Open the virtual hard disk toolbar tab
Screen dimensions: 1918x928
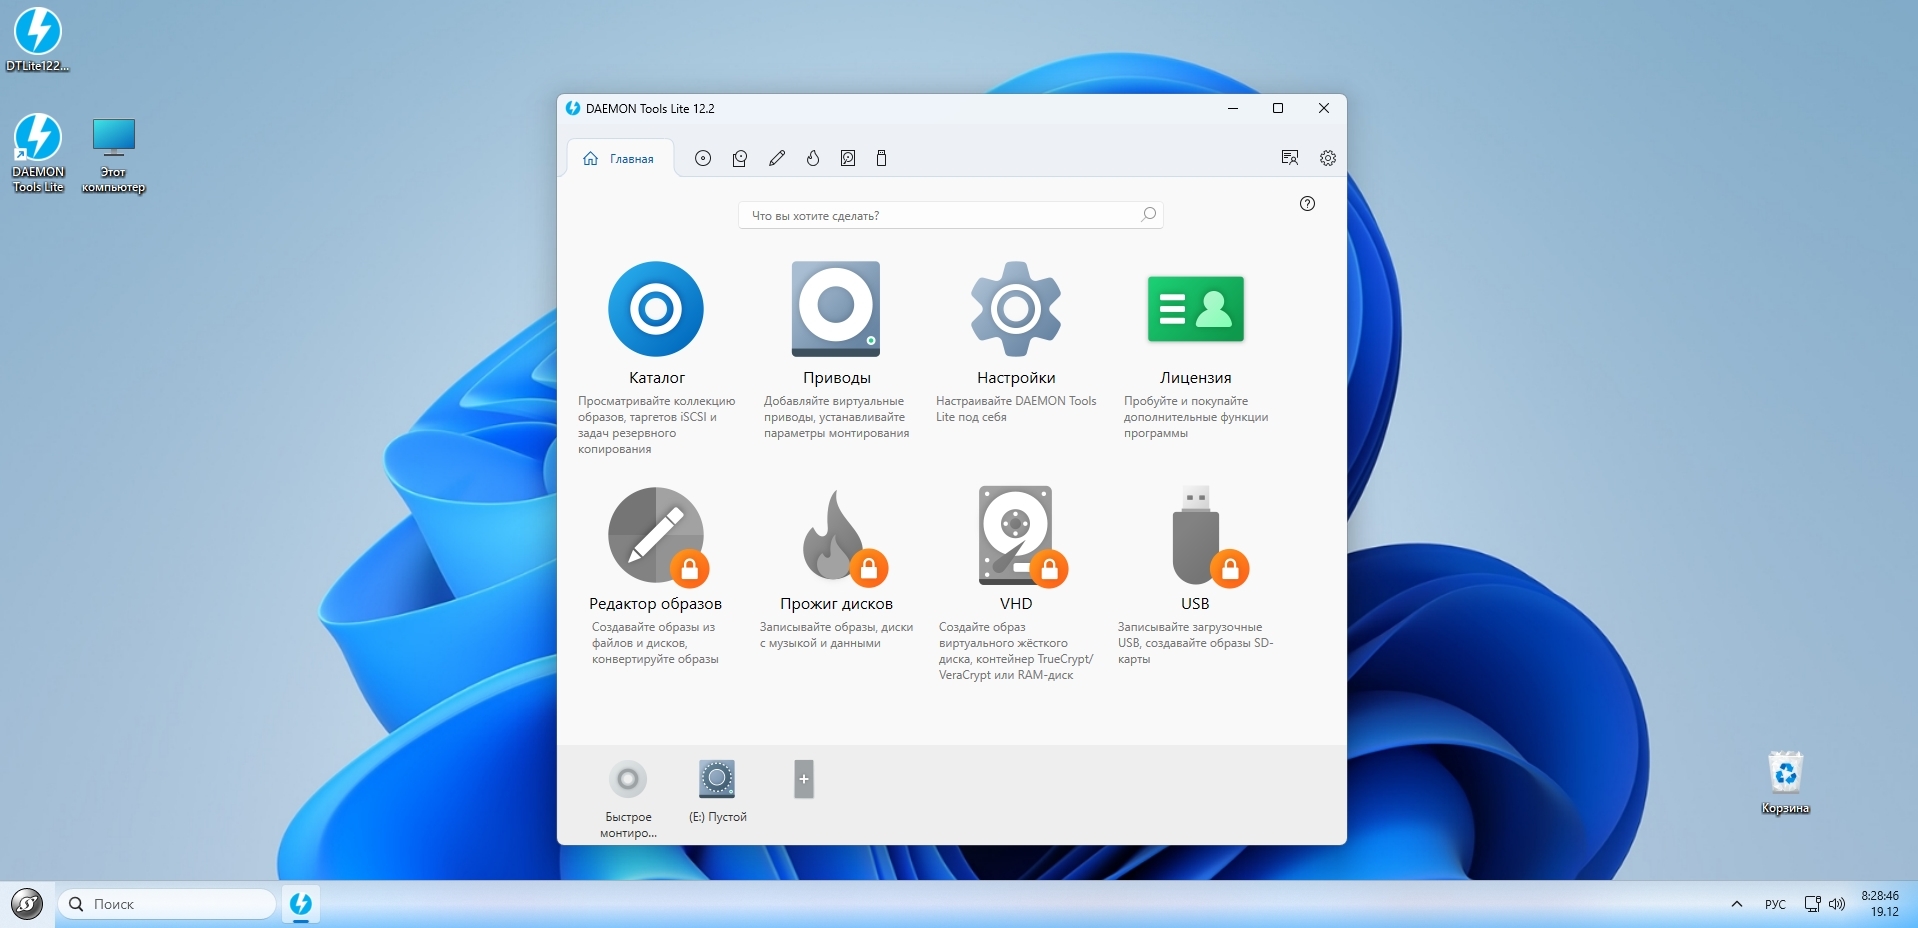tap(848, 158)
